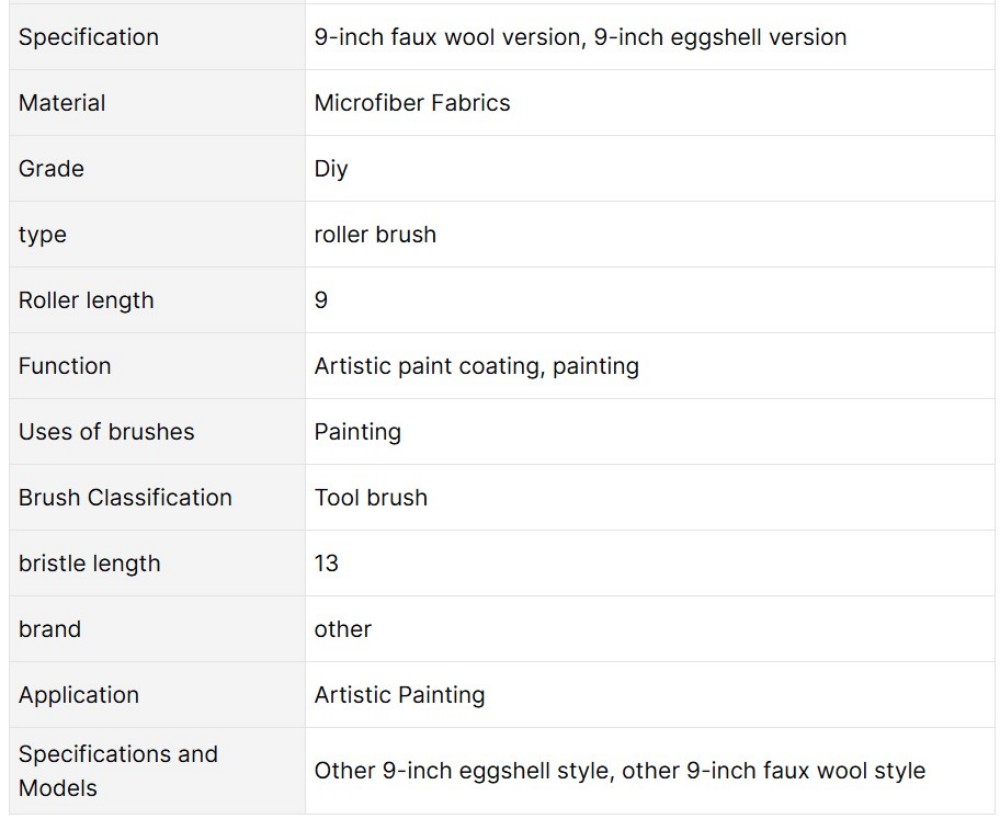Click the Uses of brushes label
Viewport: 1000px width, 819px height.
coord(107,431)
